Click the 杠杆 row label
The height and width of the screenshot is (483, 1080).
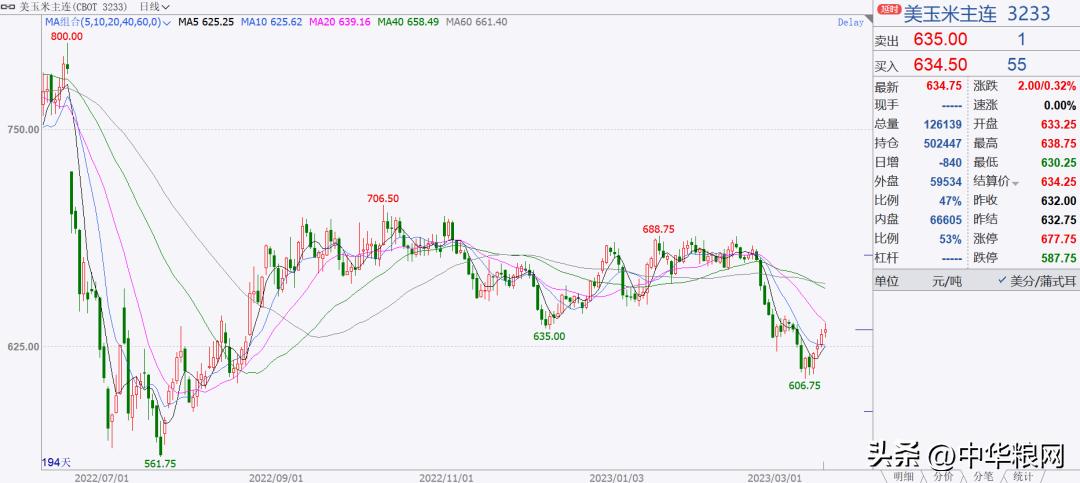tap(886, 259)
